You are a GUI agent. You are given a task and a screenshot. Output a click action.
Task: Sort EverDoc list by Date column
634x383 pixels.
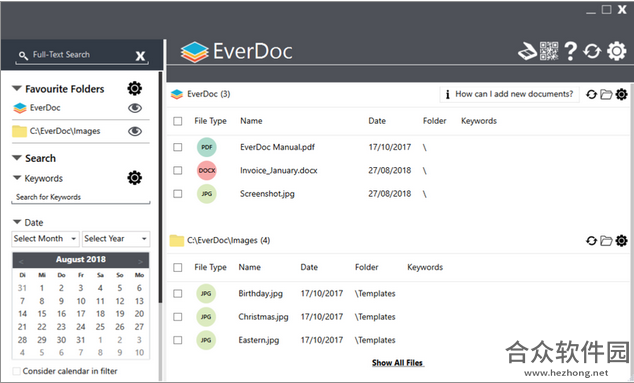click(x=377, y=121)
